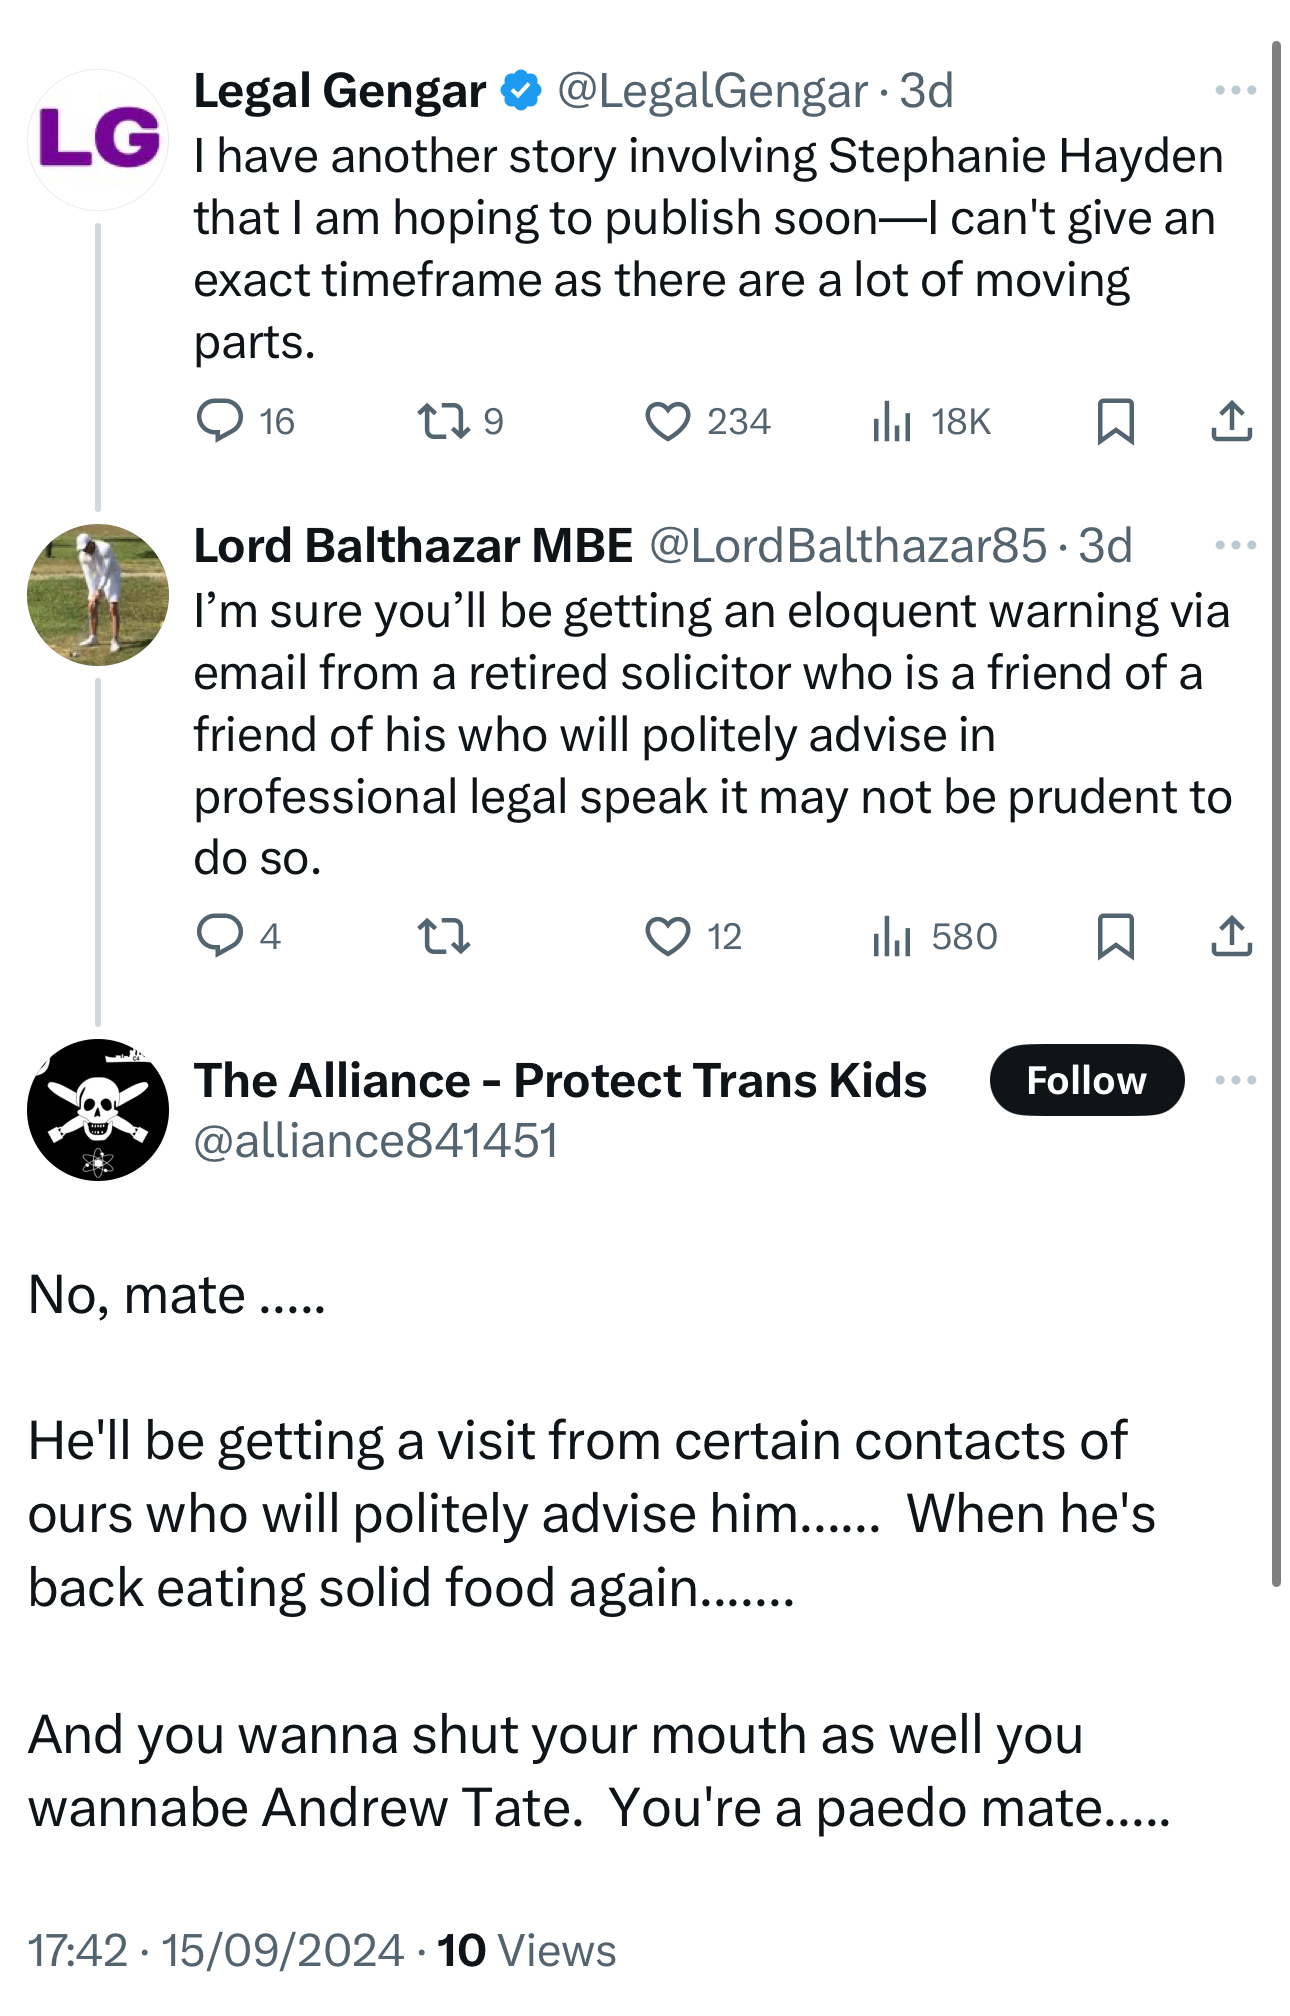View analytics showing 580 views

point(891,936)
